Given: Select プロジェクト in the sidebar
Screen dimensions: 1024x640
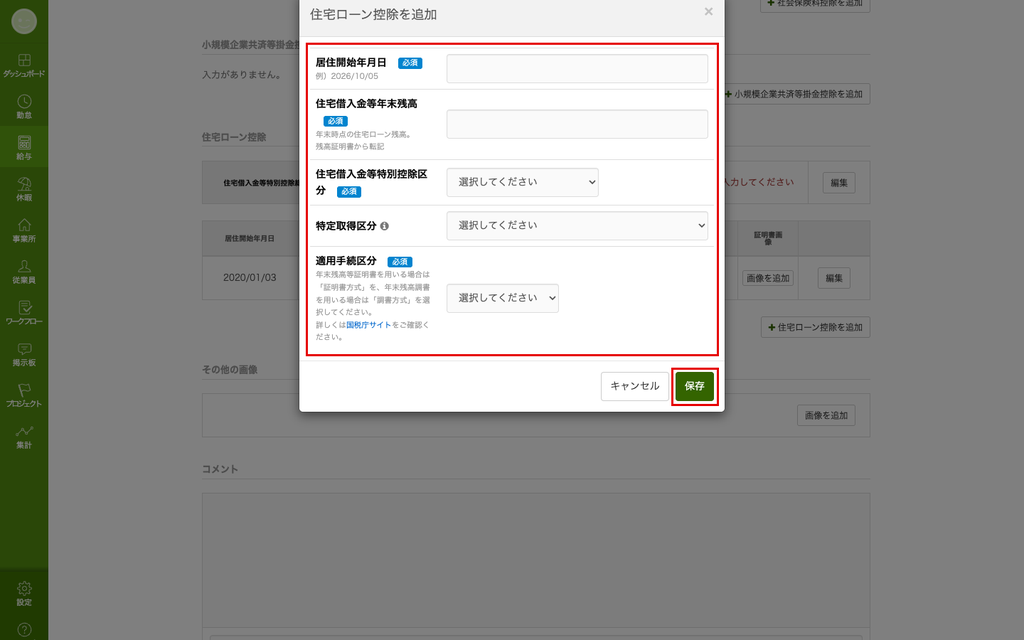Looking at the screenshot, I should (x=24, y=394).
